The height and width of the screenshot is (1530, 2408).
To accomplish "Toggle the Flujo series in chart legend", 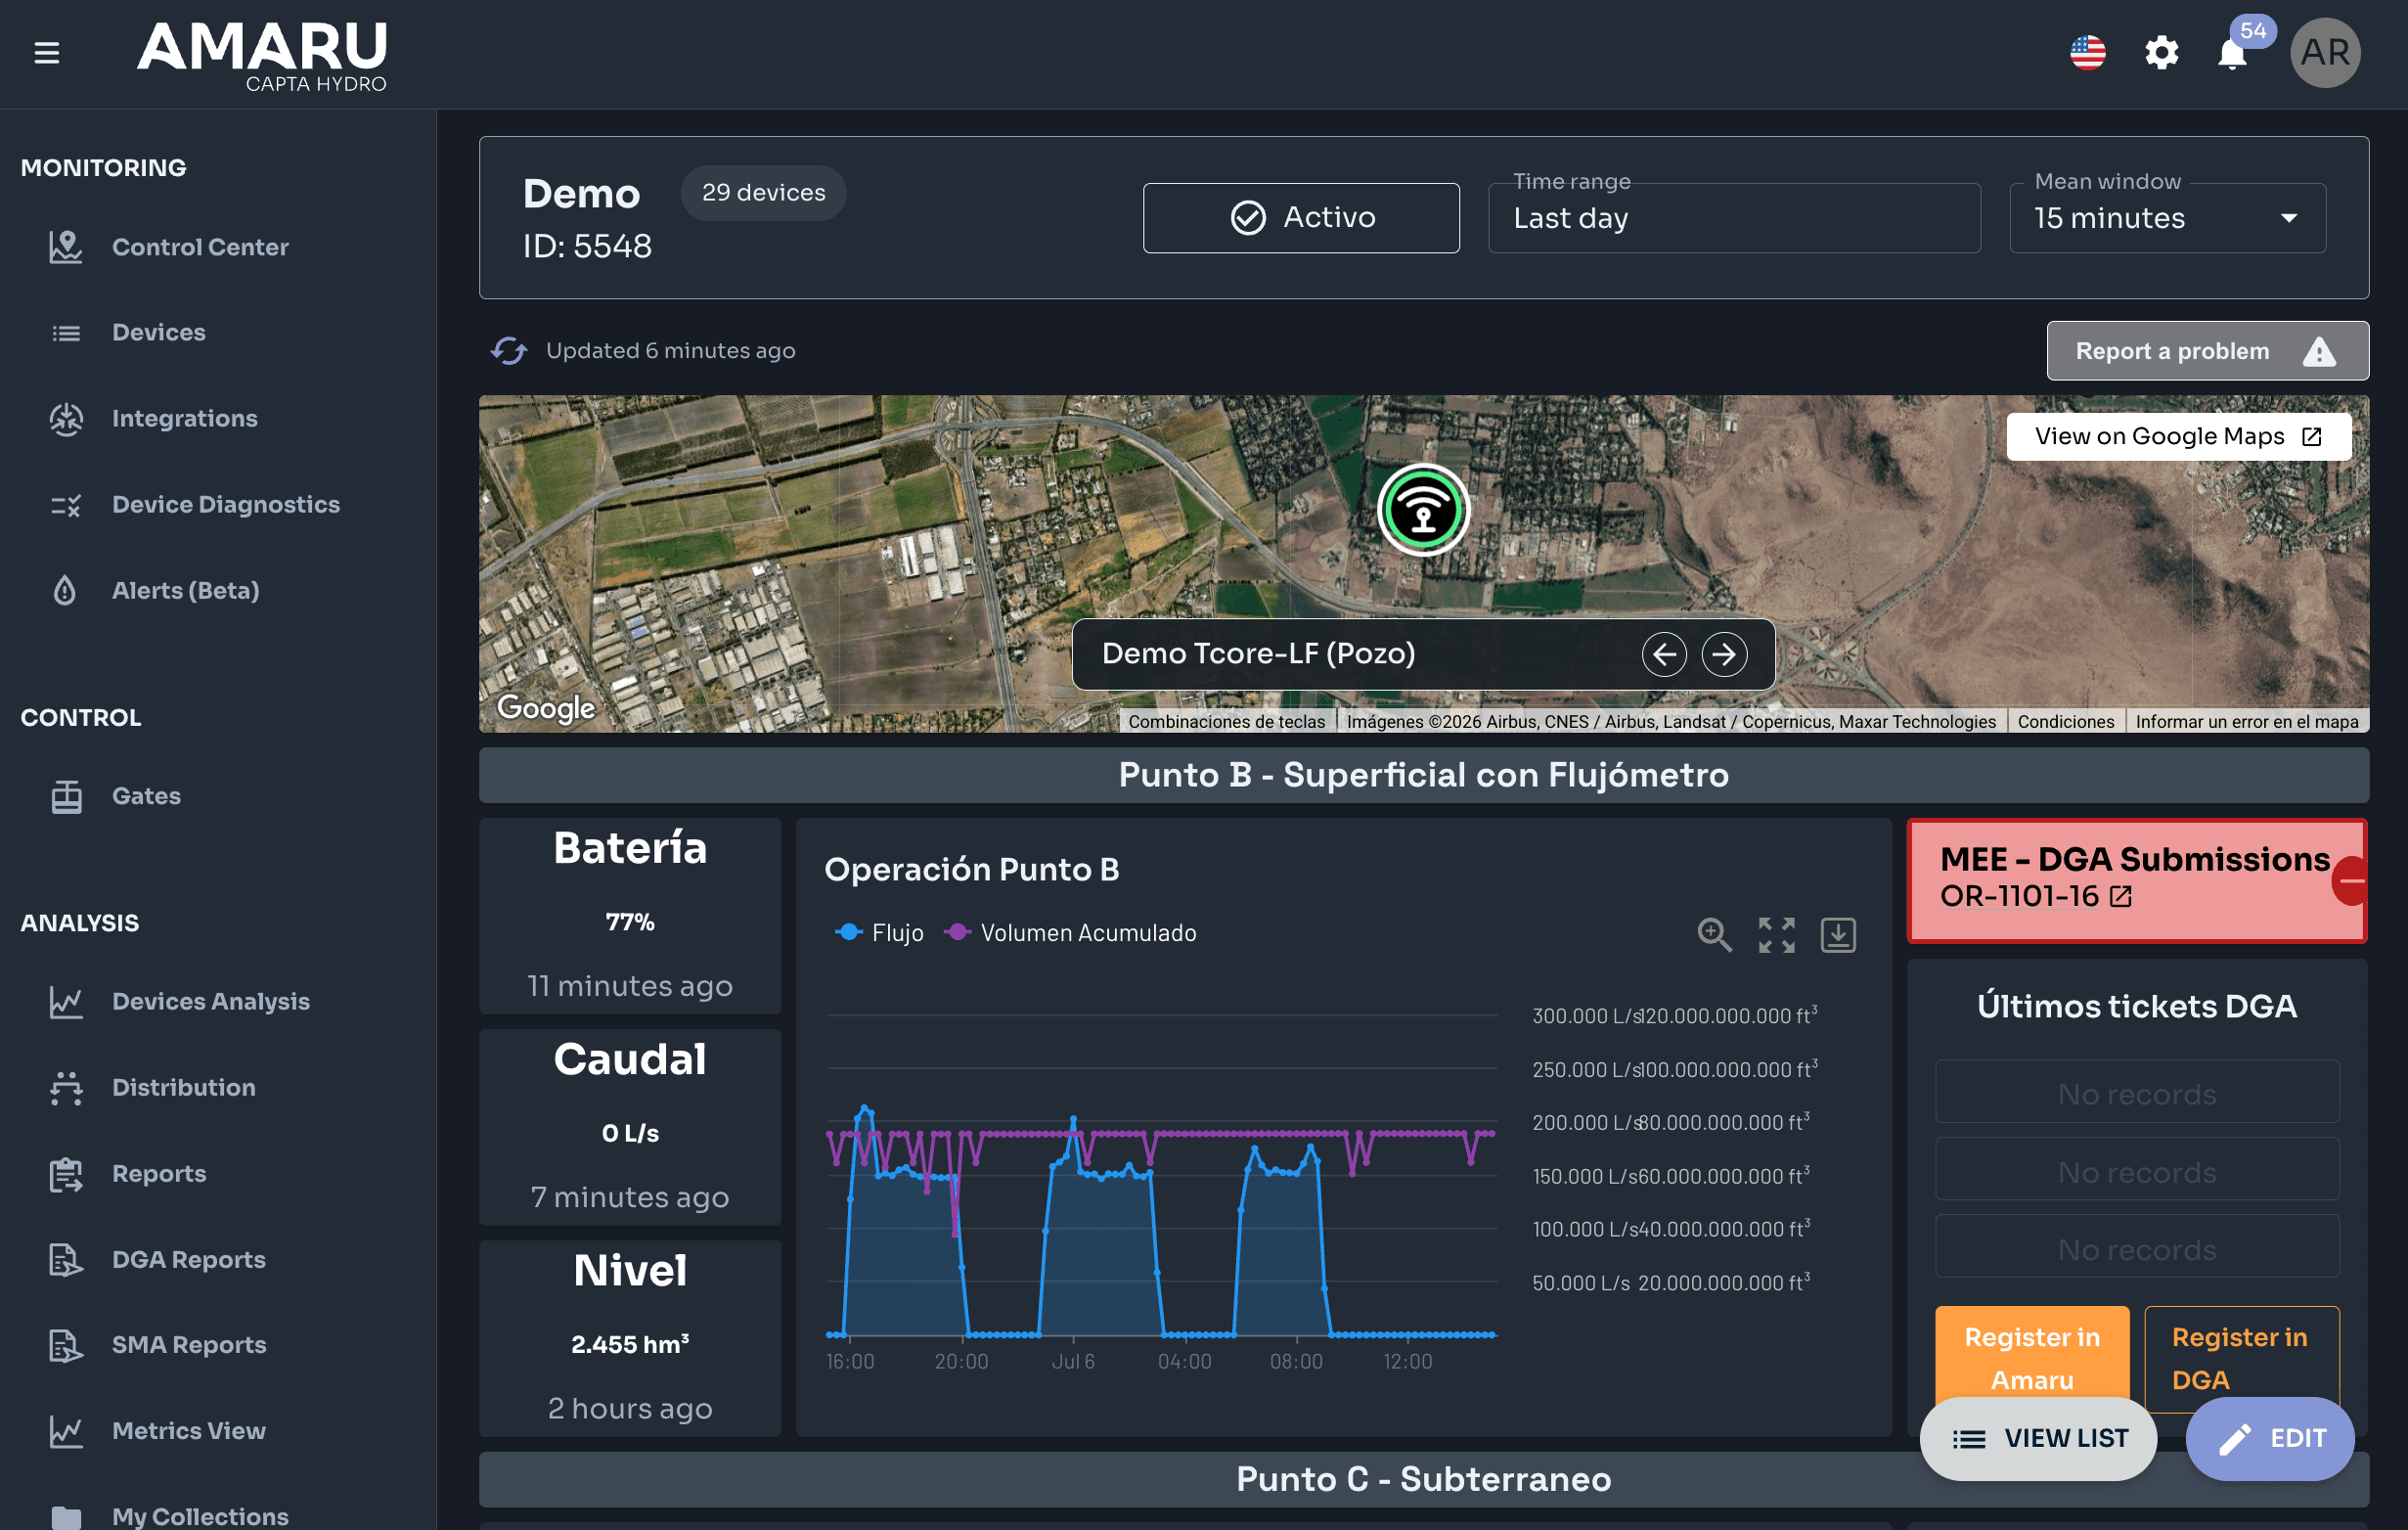I will pos(879,933).
